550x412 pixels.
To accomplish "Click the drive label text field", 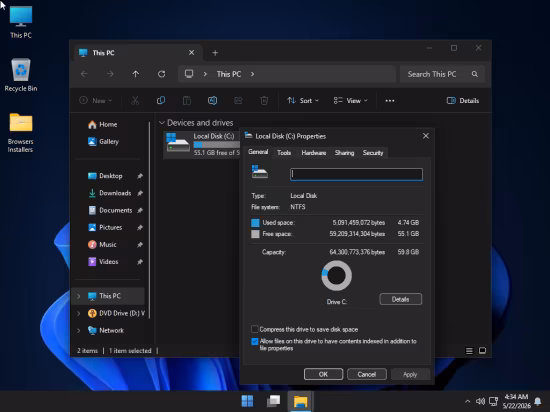I will (x=356, y=174).
